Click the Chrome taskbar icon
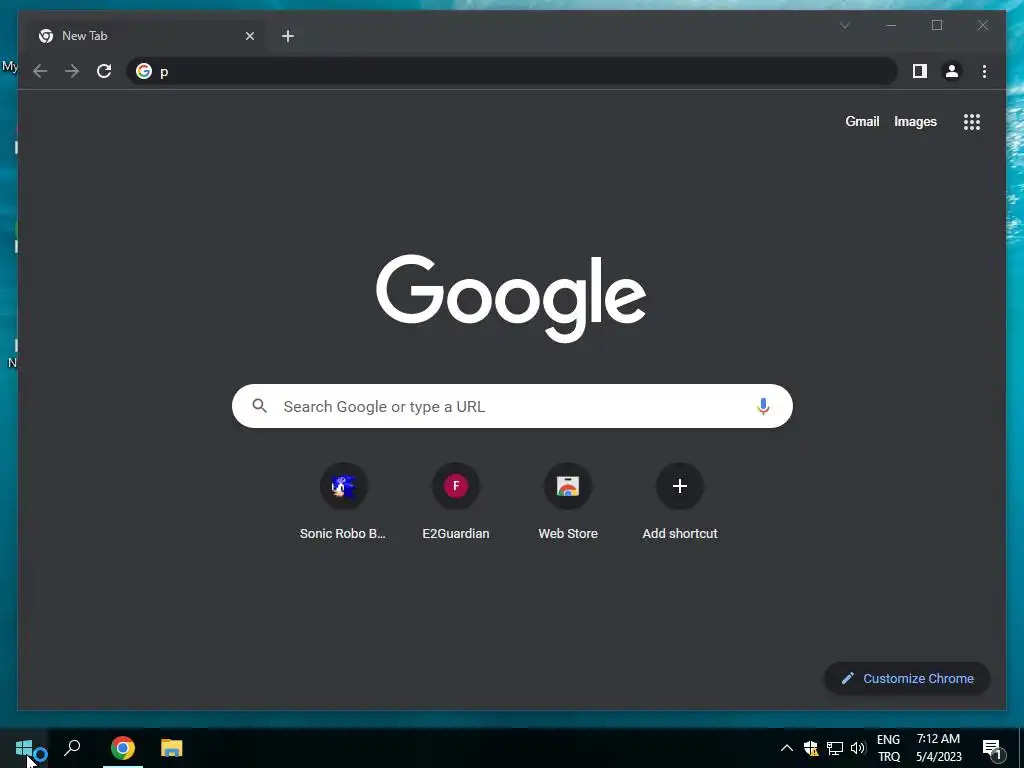This screenshot has width=1024, height=768. [x=123, y=748]
